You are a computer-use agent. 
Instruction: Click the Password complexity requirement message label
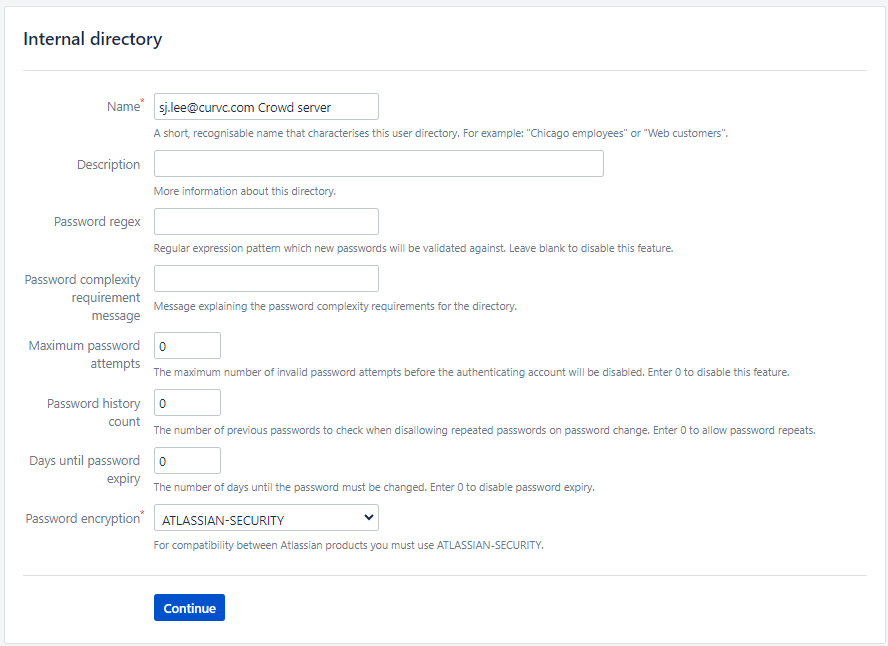[82, 297]
